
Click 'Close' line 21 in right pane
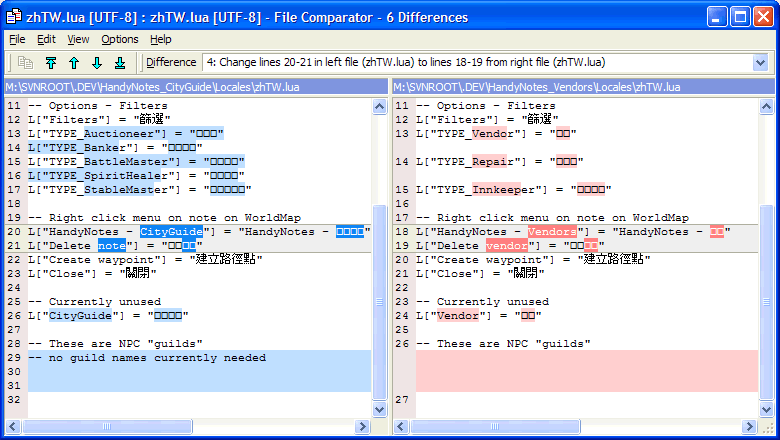(480, 273)
